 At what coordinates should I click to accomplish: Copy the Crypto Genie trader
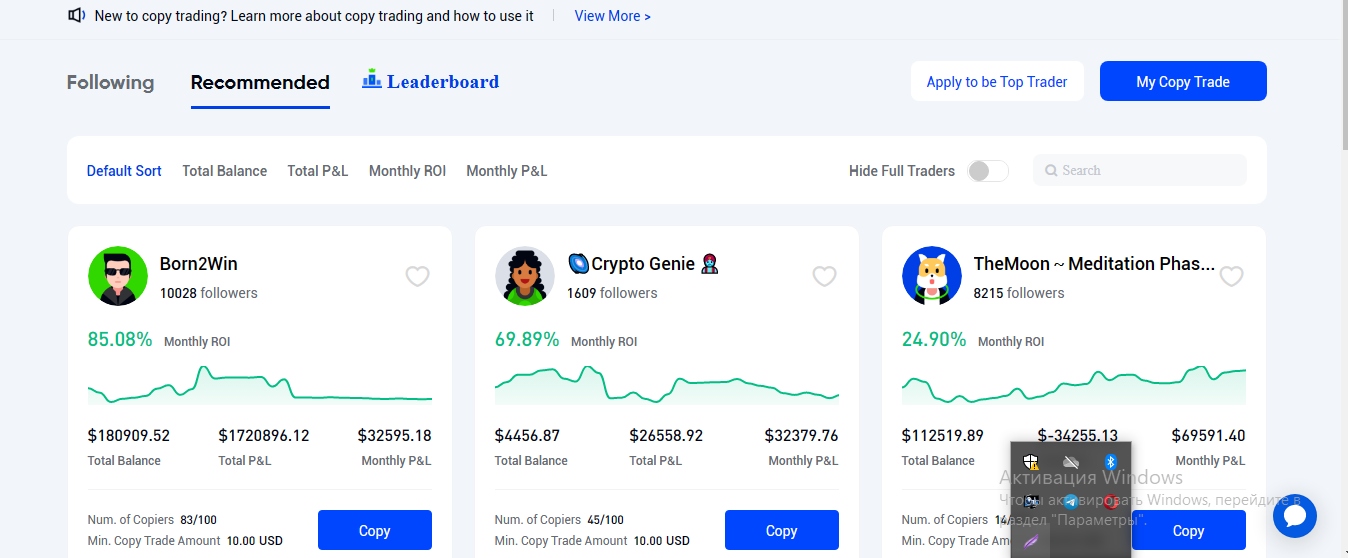pos(782,530)
